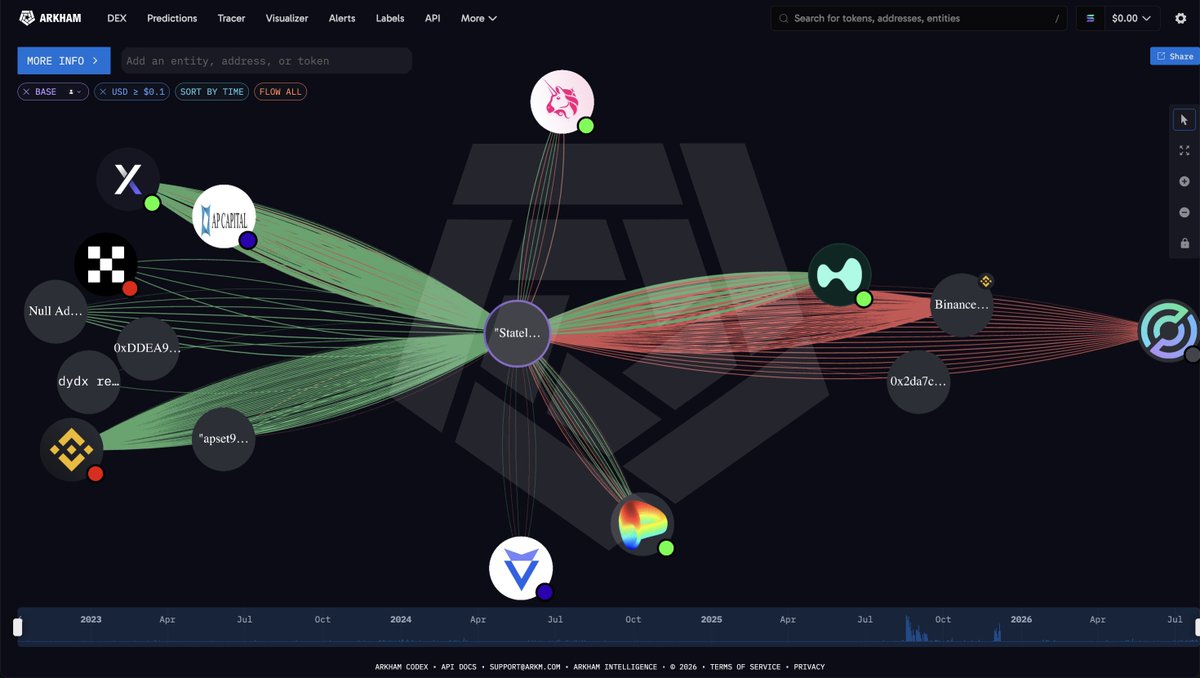This screenshot has height=678, width=1200.
Task: Grab the left timeline range handle
Action: tap(17, 627)
